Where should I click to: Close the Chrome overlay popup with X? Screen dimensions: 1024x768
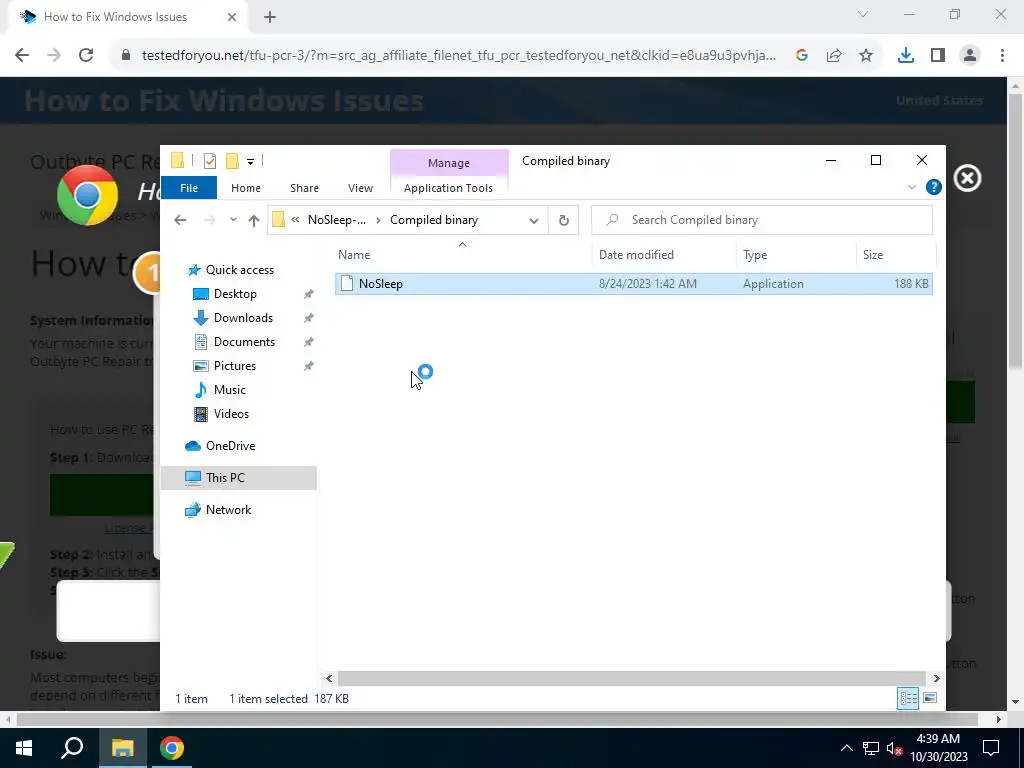(967, 178)
